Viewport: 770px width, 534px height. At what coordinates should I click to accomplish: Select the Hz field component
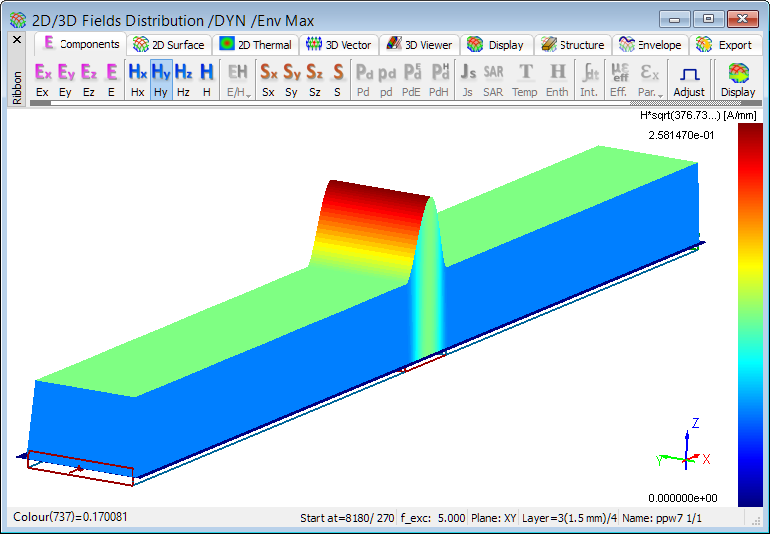[183, 79]
